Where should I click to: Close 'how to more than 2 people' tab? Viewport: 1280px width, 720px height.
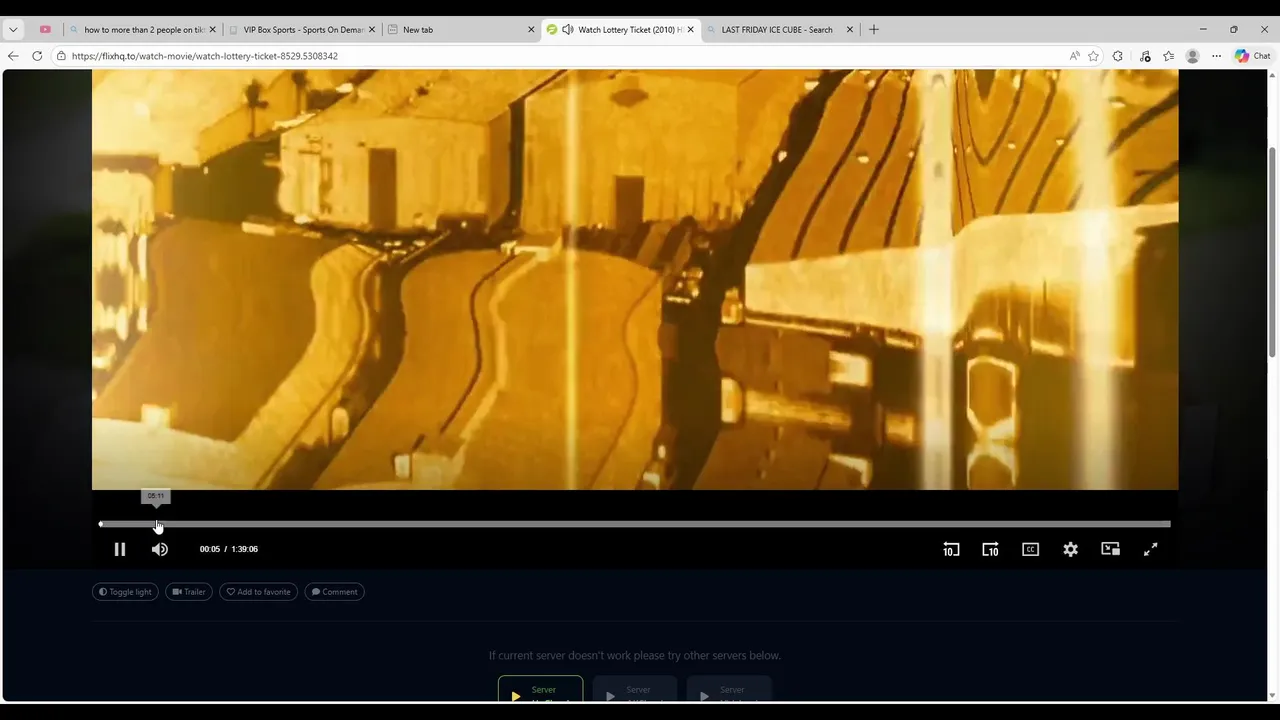click(212, 30)
